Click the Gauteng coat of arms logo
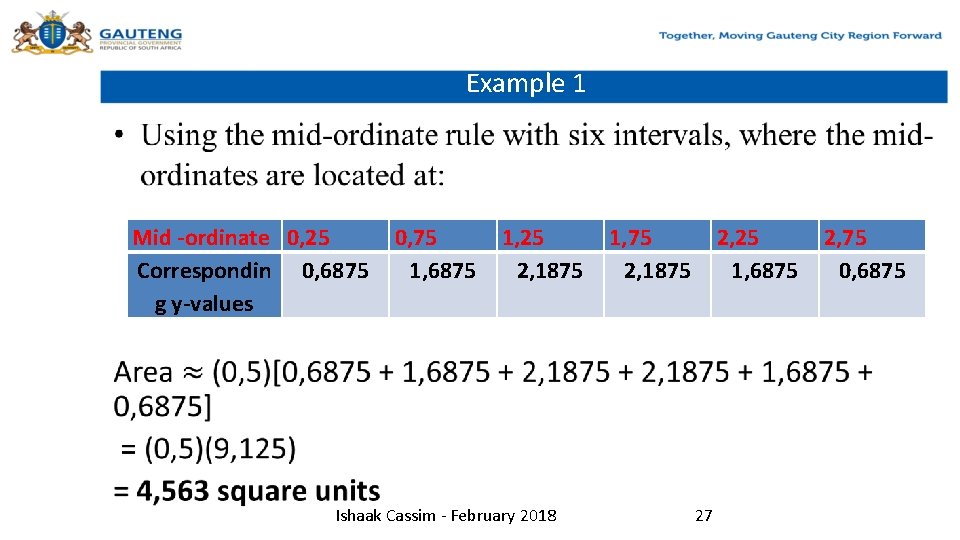The image size is (960, 540). [52, 32]
